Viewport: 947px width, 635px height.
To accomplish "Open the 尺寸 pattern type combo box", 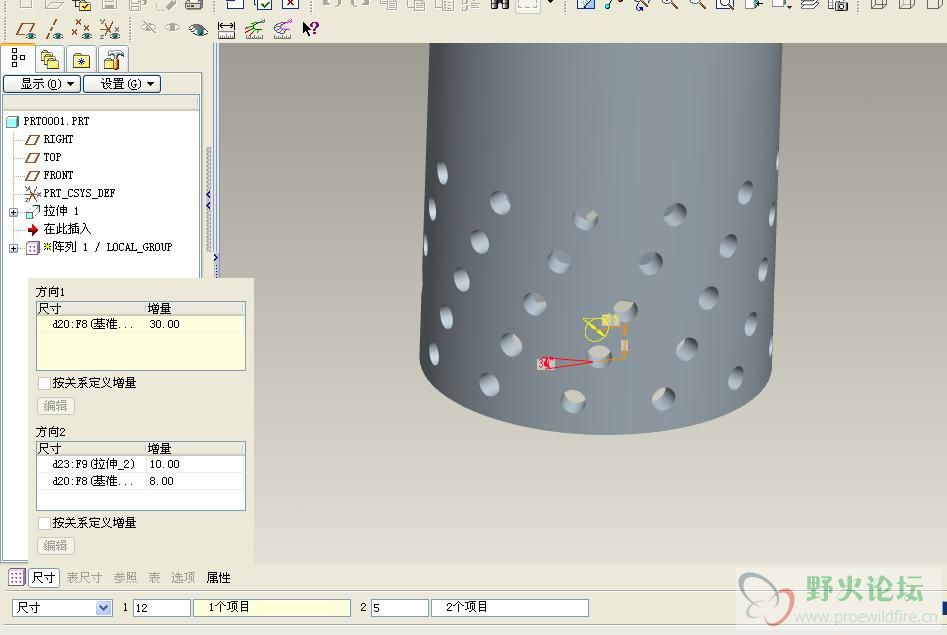I will pyautogui.click(x=62, y=608).
